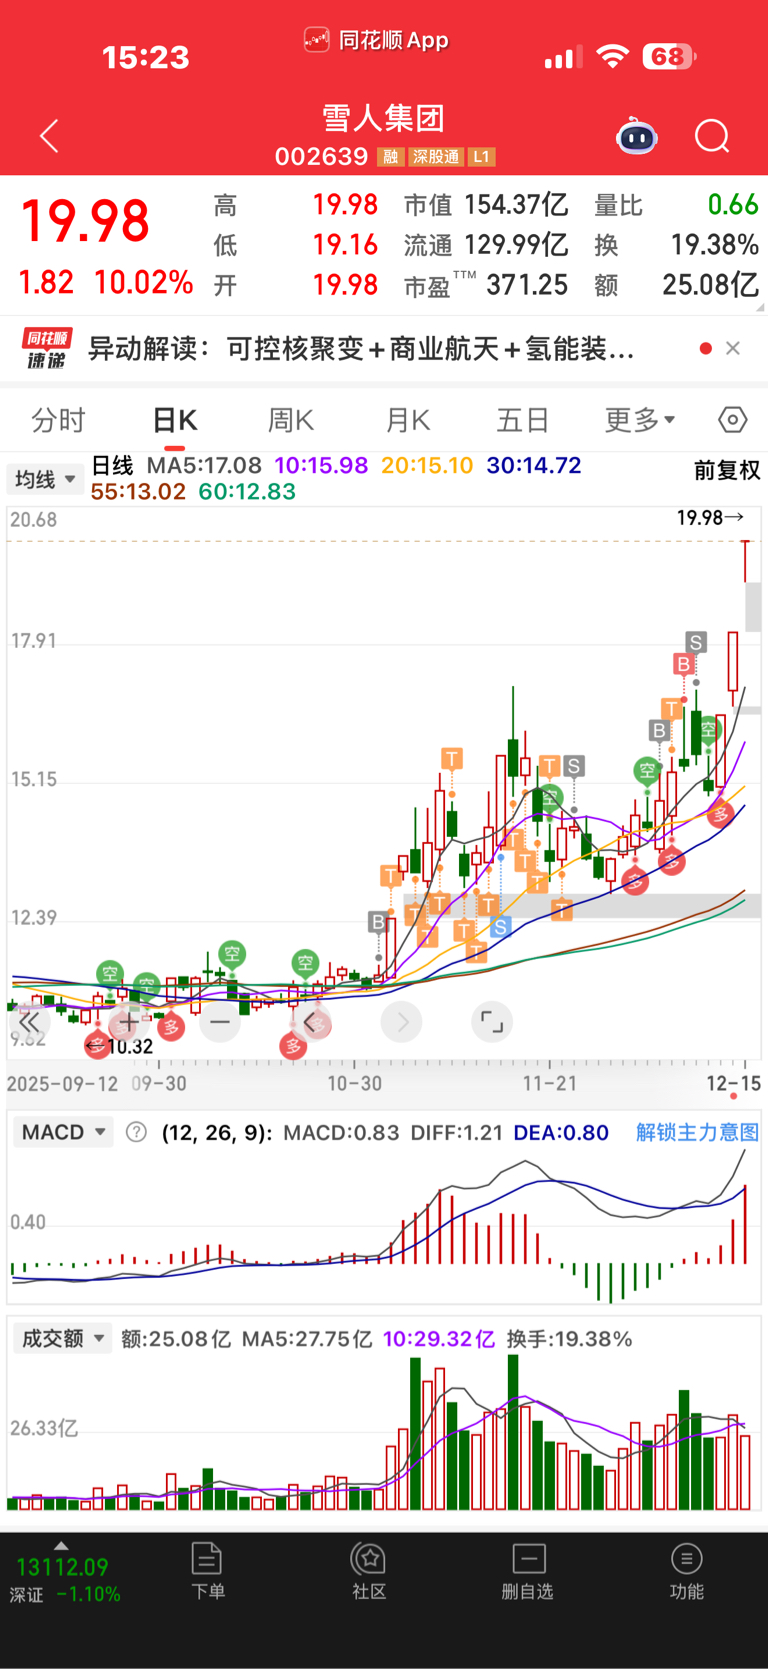The height and width of the screenshot is (1669, 768).
Task: Tap the 10.02% change percentage
Action: point(143,282)
